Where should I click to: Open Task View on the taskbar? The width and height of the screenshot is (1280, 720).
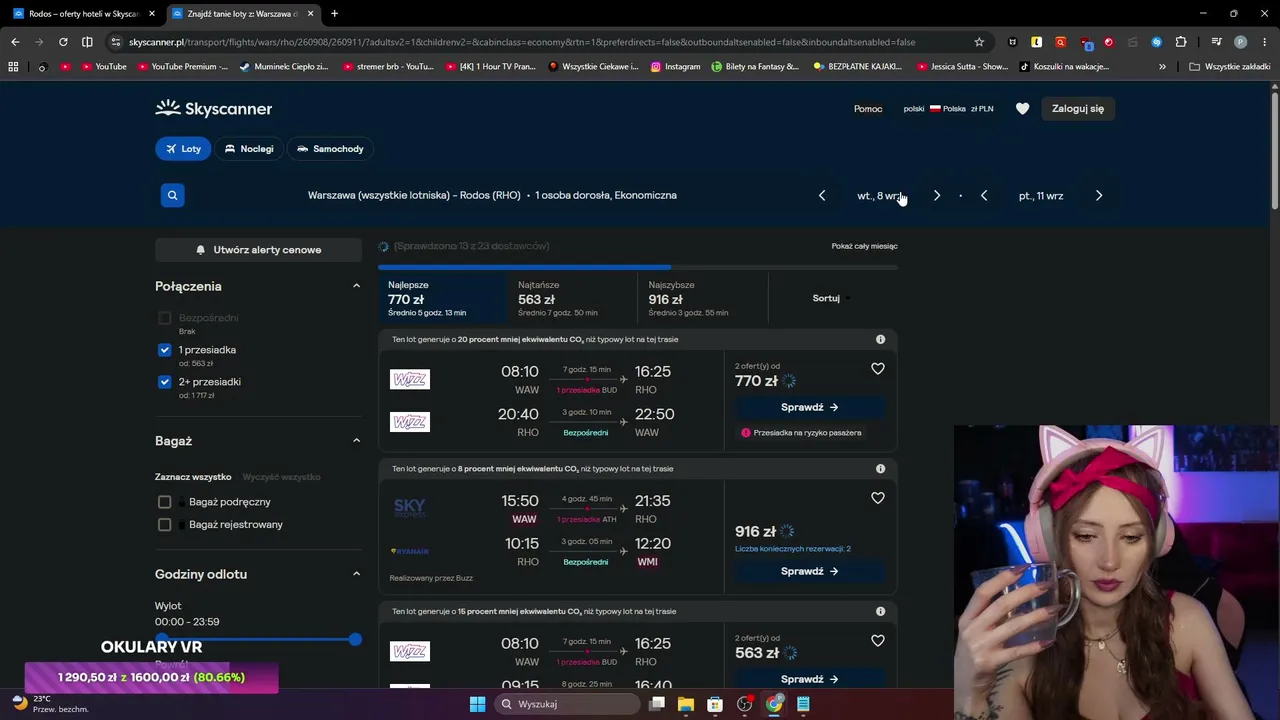click(x=656, y=704)
